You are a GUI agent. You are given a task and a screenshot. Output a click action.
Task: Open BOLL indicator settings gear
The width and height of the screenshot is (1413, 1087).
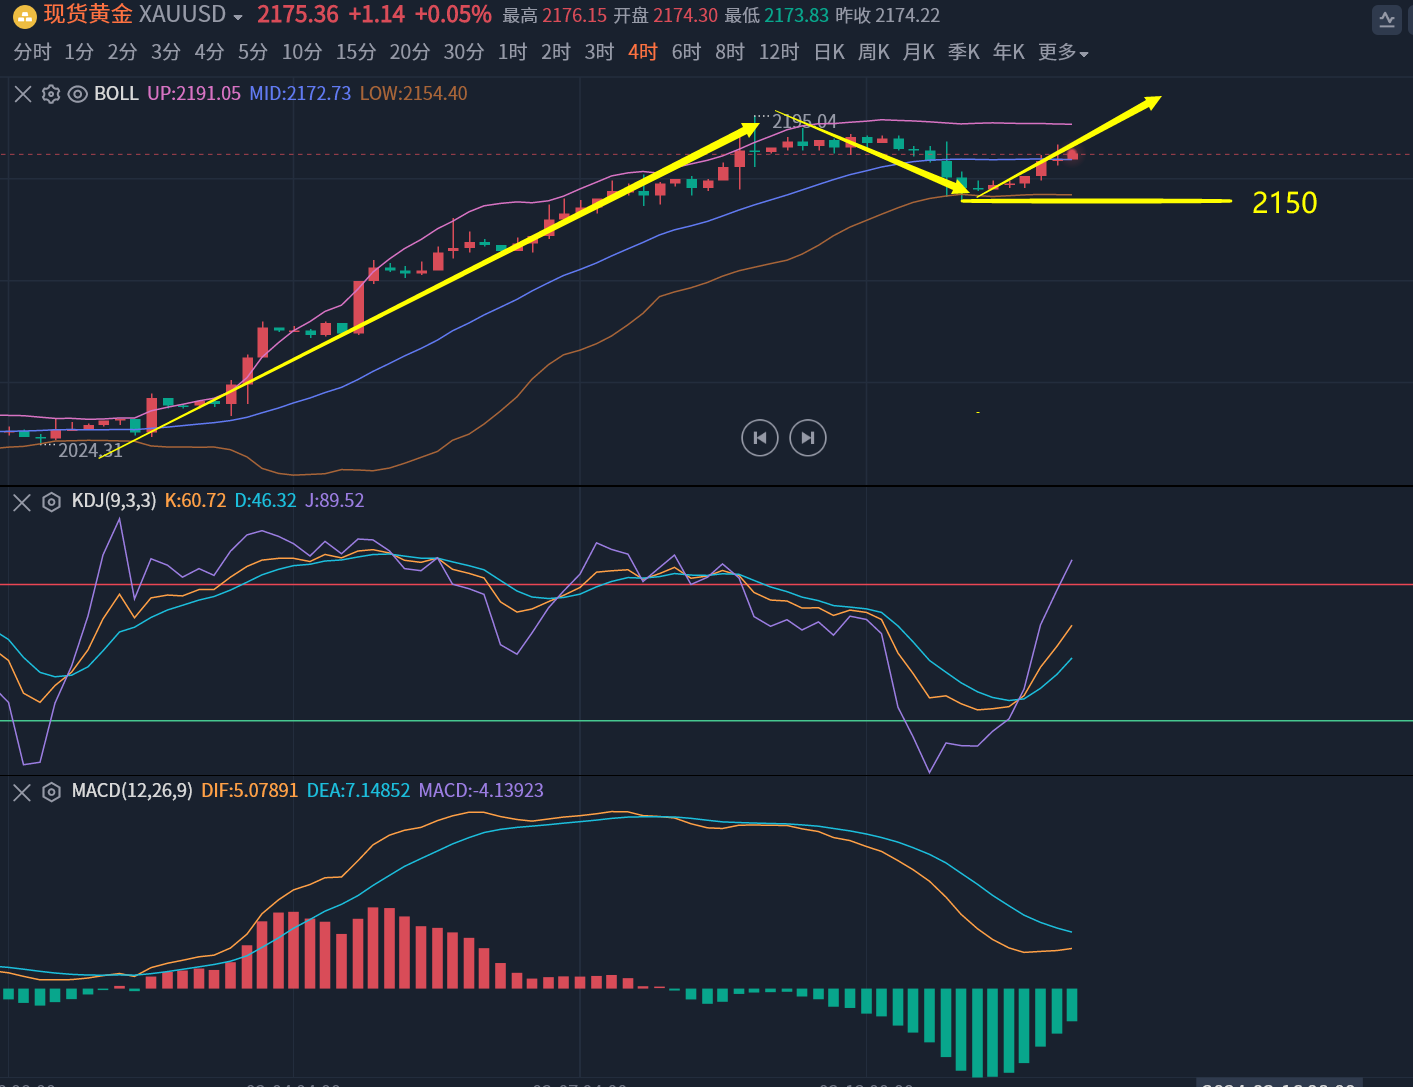tap(51, 94)
